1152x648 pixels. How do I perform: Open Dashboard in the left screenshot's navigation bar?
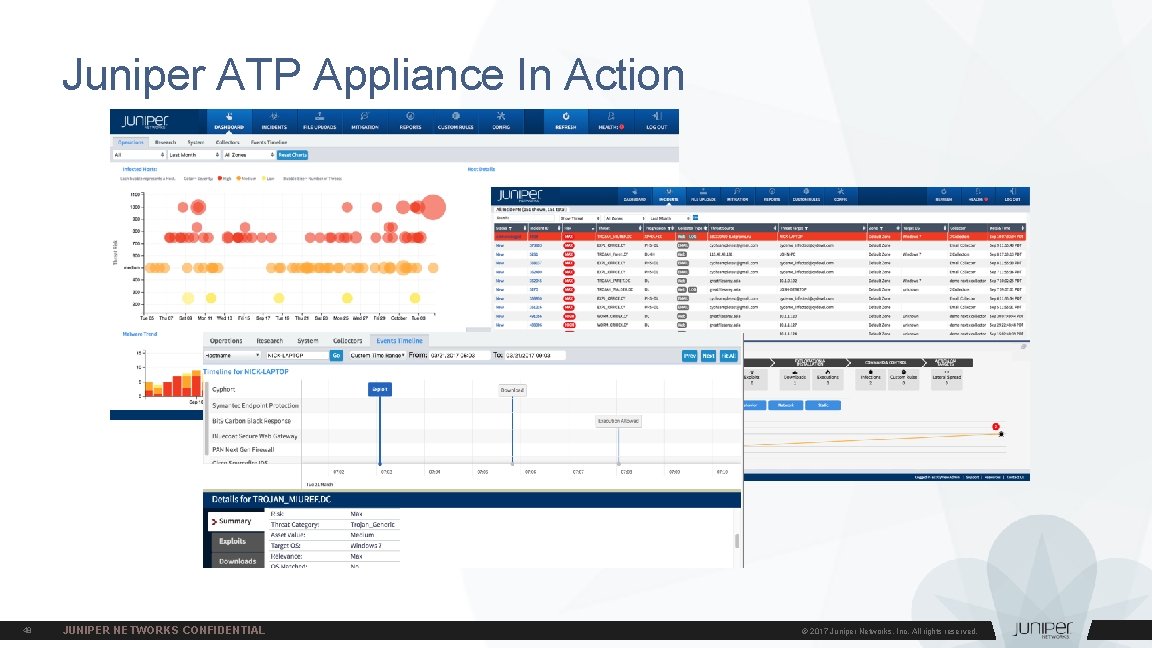[228, 121]
